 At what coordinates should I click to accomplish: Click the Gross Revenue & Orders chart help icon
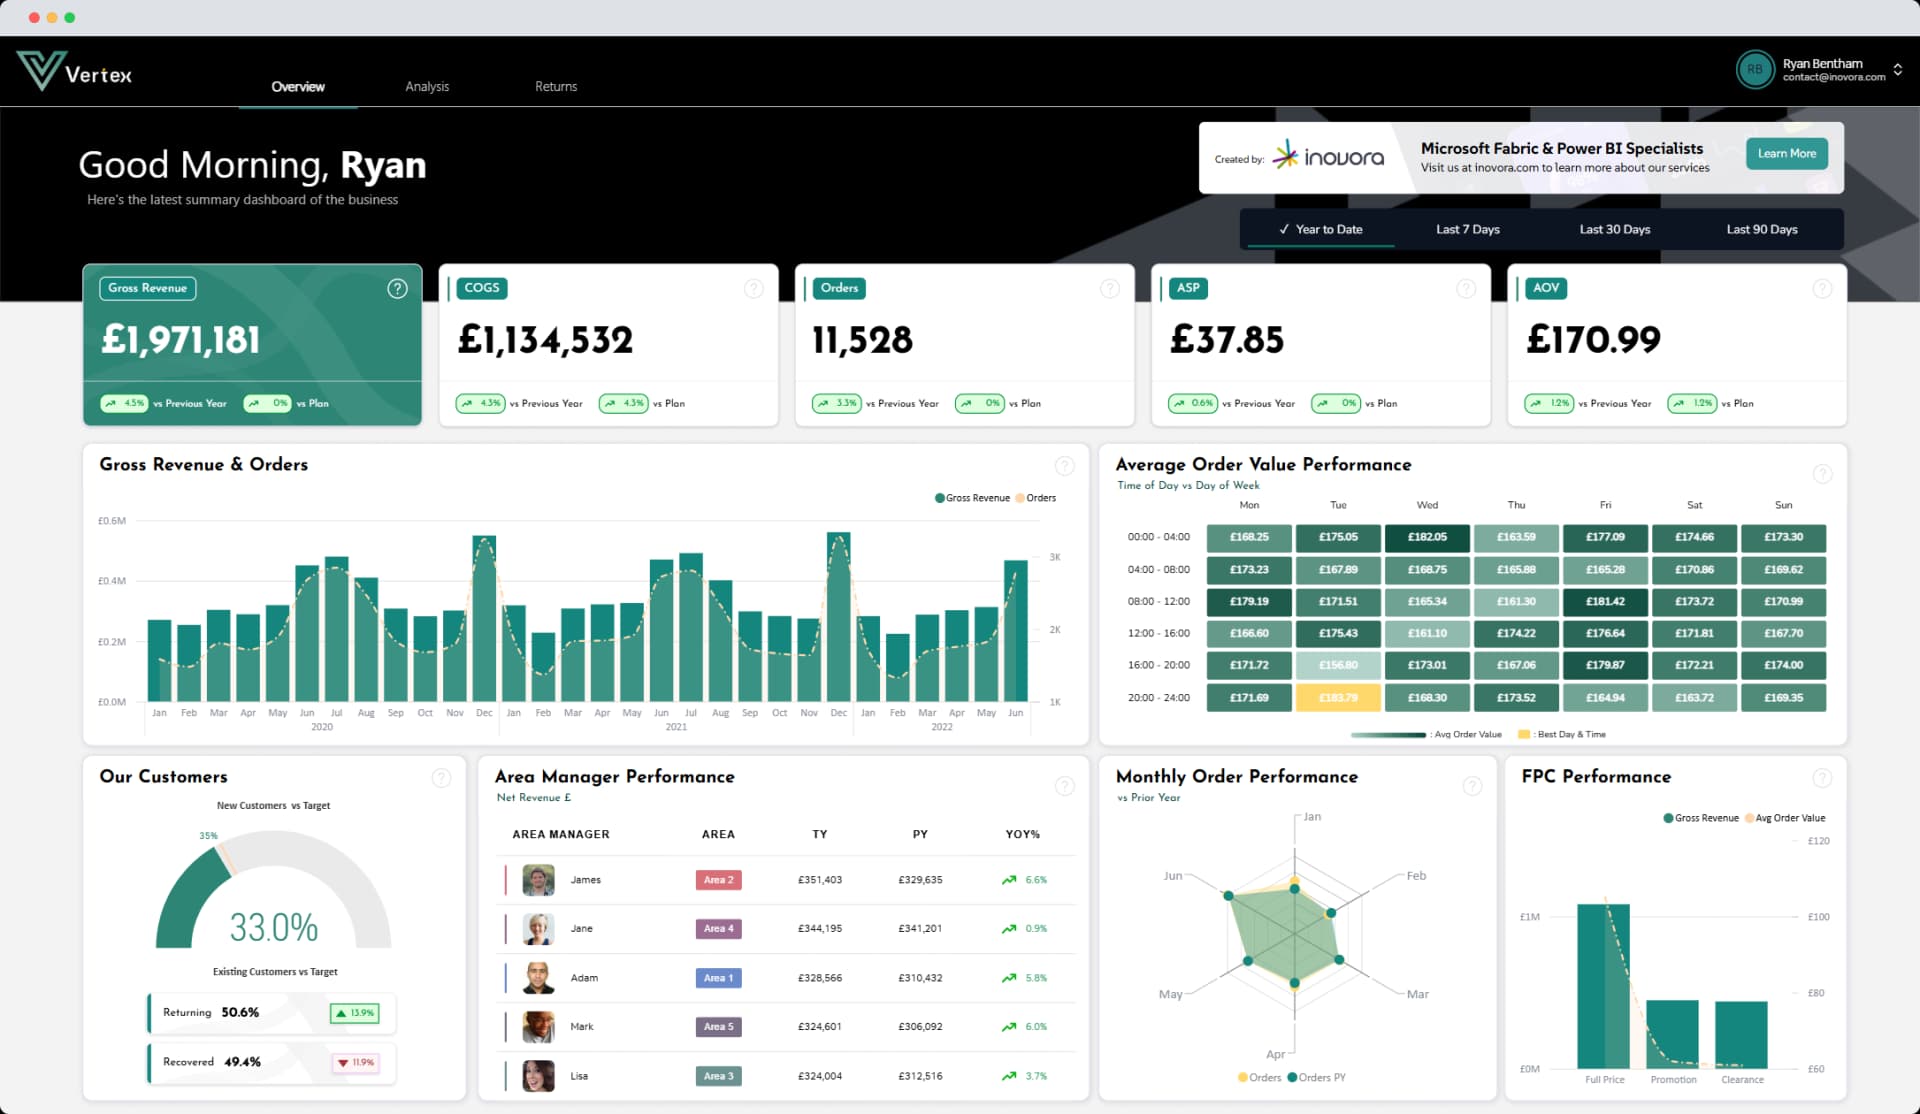(x=1063, y=465)
